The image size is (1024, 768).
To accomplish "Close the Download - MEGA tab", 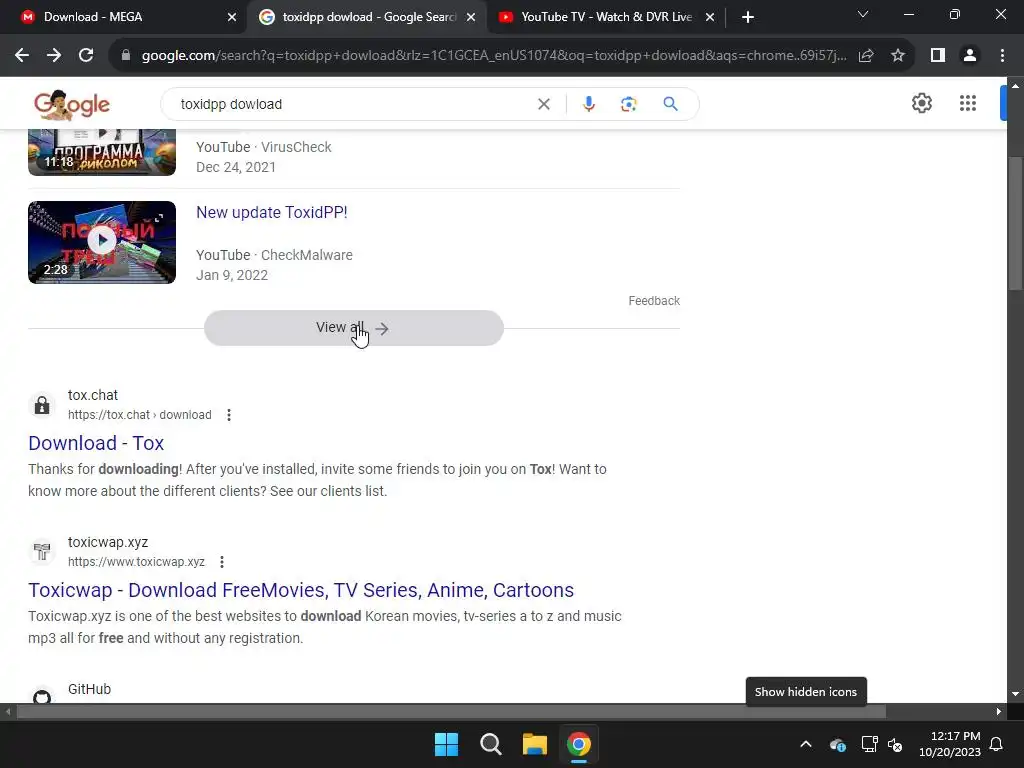I will pos(231,17).
